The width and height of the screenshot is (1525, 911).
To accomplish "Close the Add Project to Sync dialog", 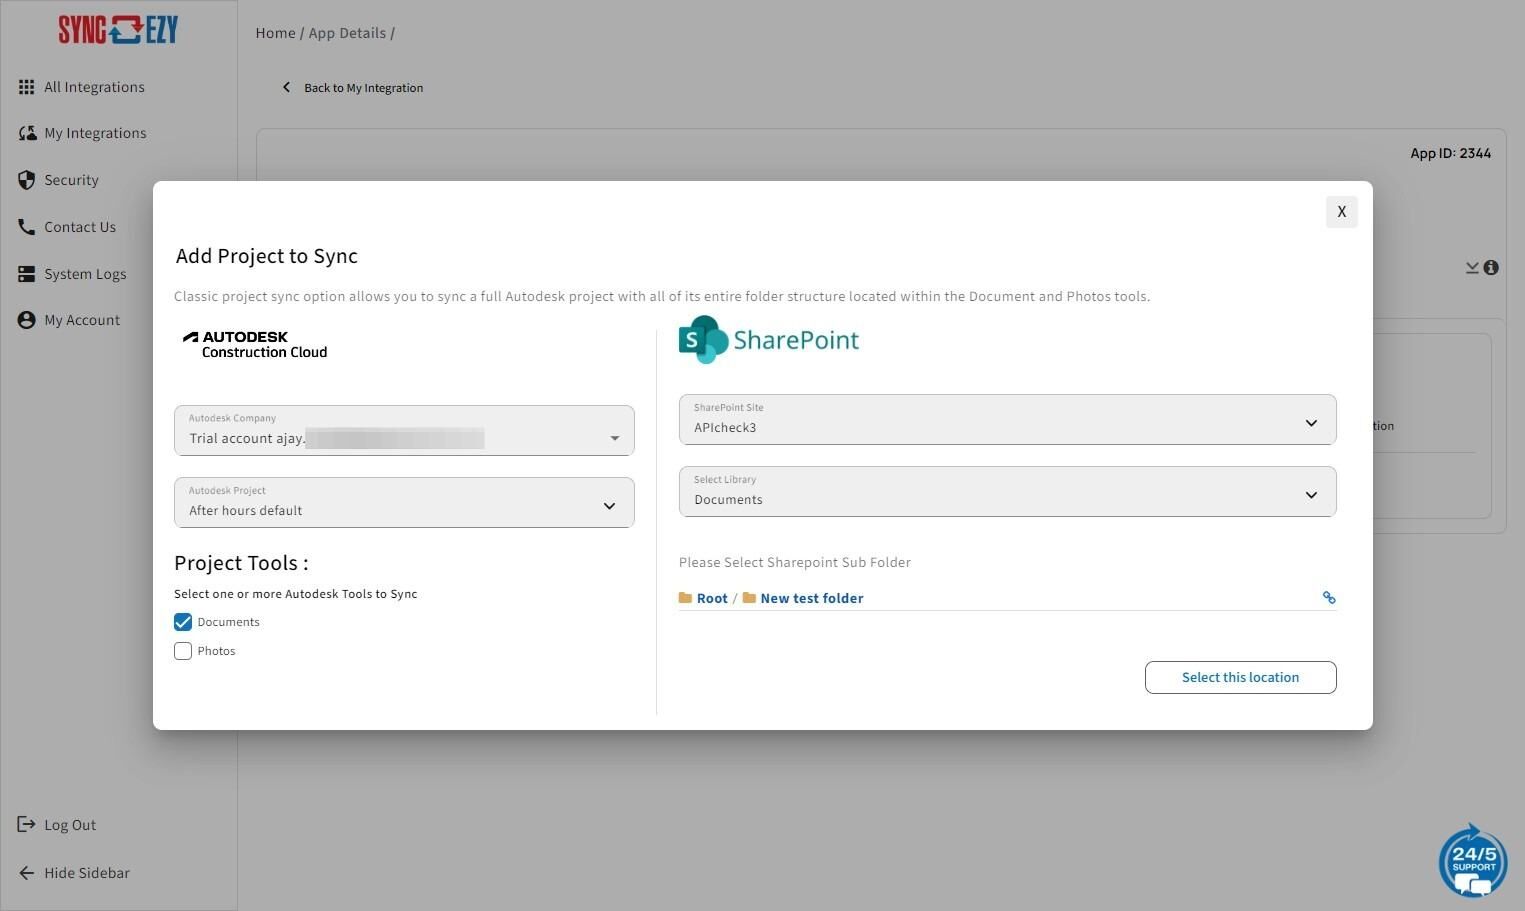I will (x=1342, y=212).
